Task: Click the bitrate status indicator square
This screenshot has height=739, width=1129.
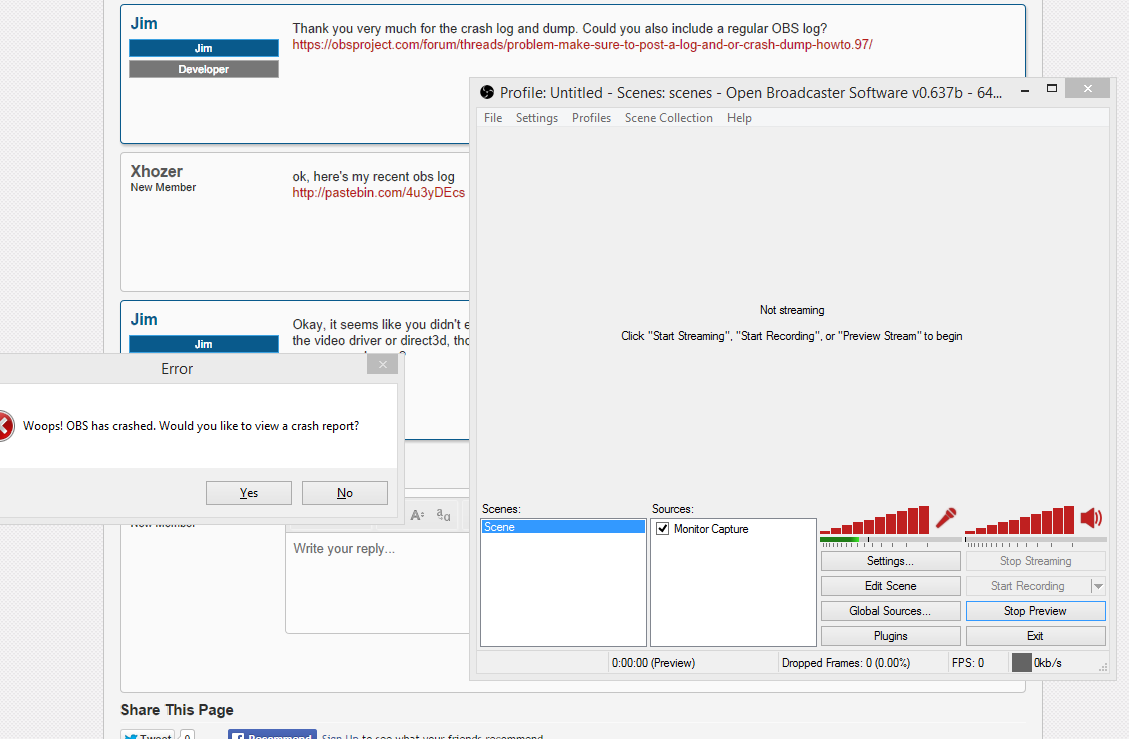Action: click(1021, 662)
